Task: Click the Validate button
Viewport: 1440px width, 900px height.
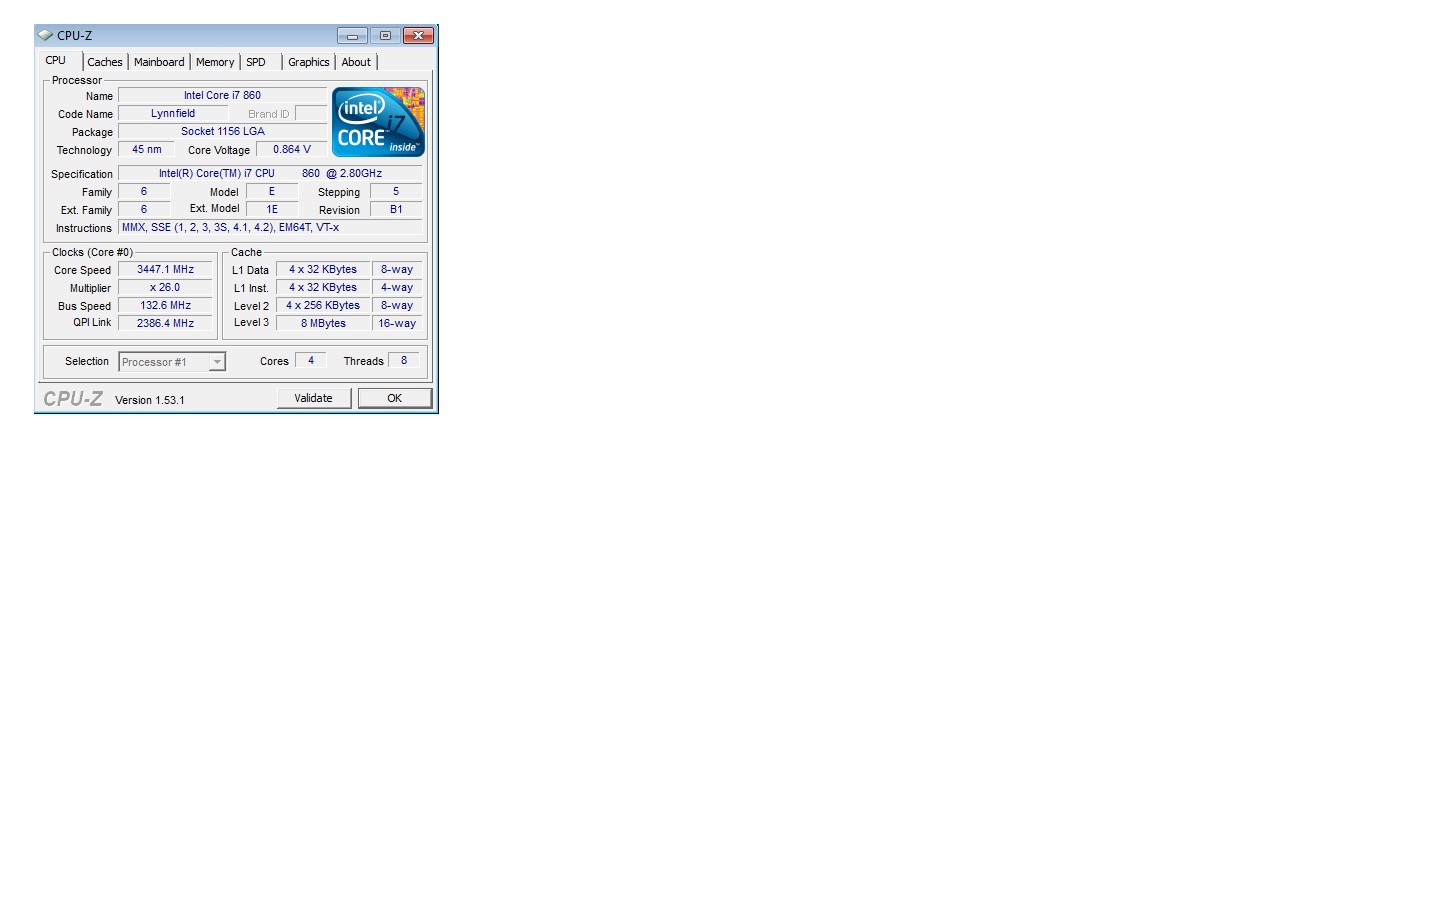Action: (313, 398)
